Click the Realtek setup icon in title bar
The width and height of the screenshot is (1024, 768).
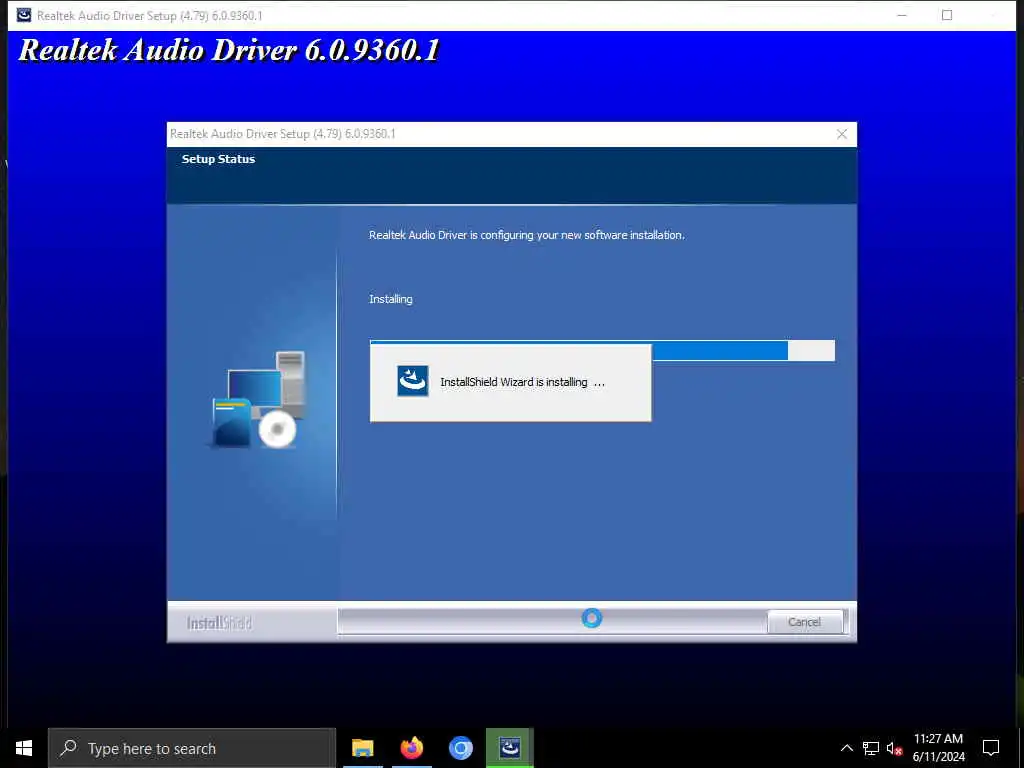[x=24, y=15]
